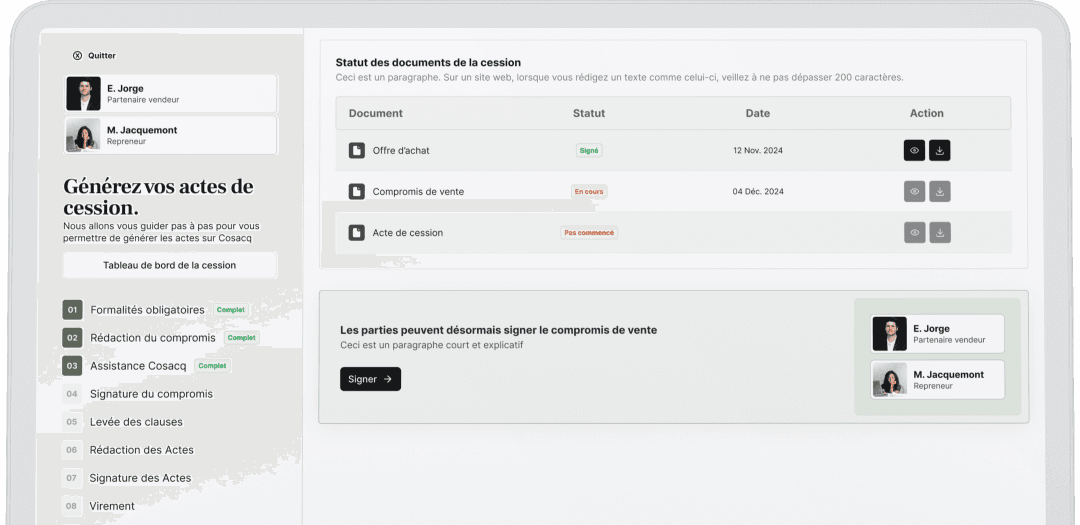Click the Complet badge next to Formalités obligatoires
Viewport: 1080px width, 525px height.
[x=231, y=310]
